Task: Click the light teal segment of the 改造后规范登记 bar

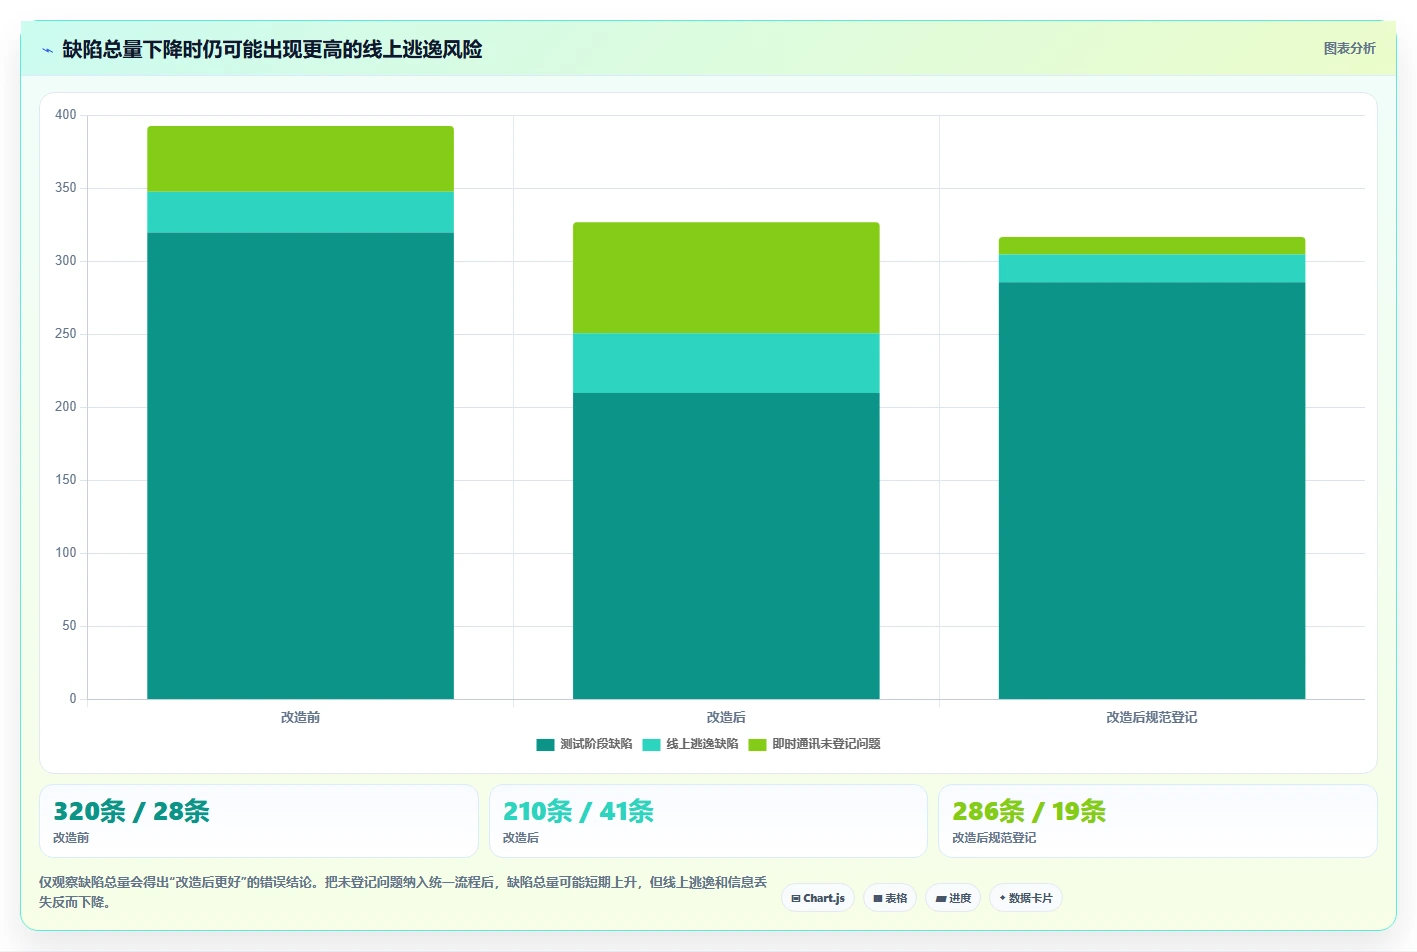Action: click(x=1152, y=269)
